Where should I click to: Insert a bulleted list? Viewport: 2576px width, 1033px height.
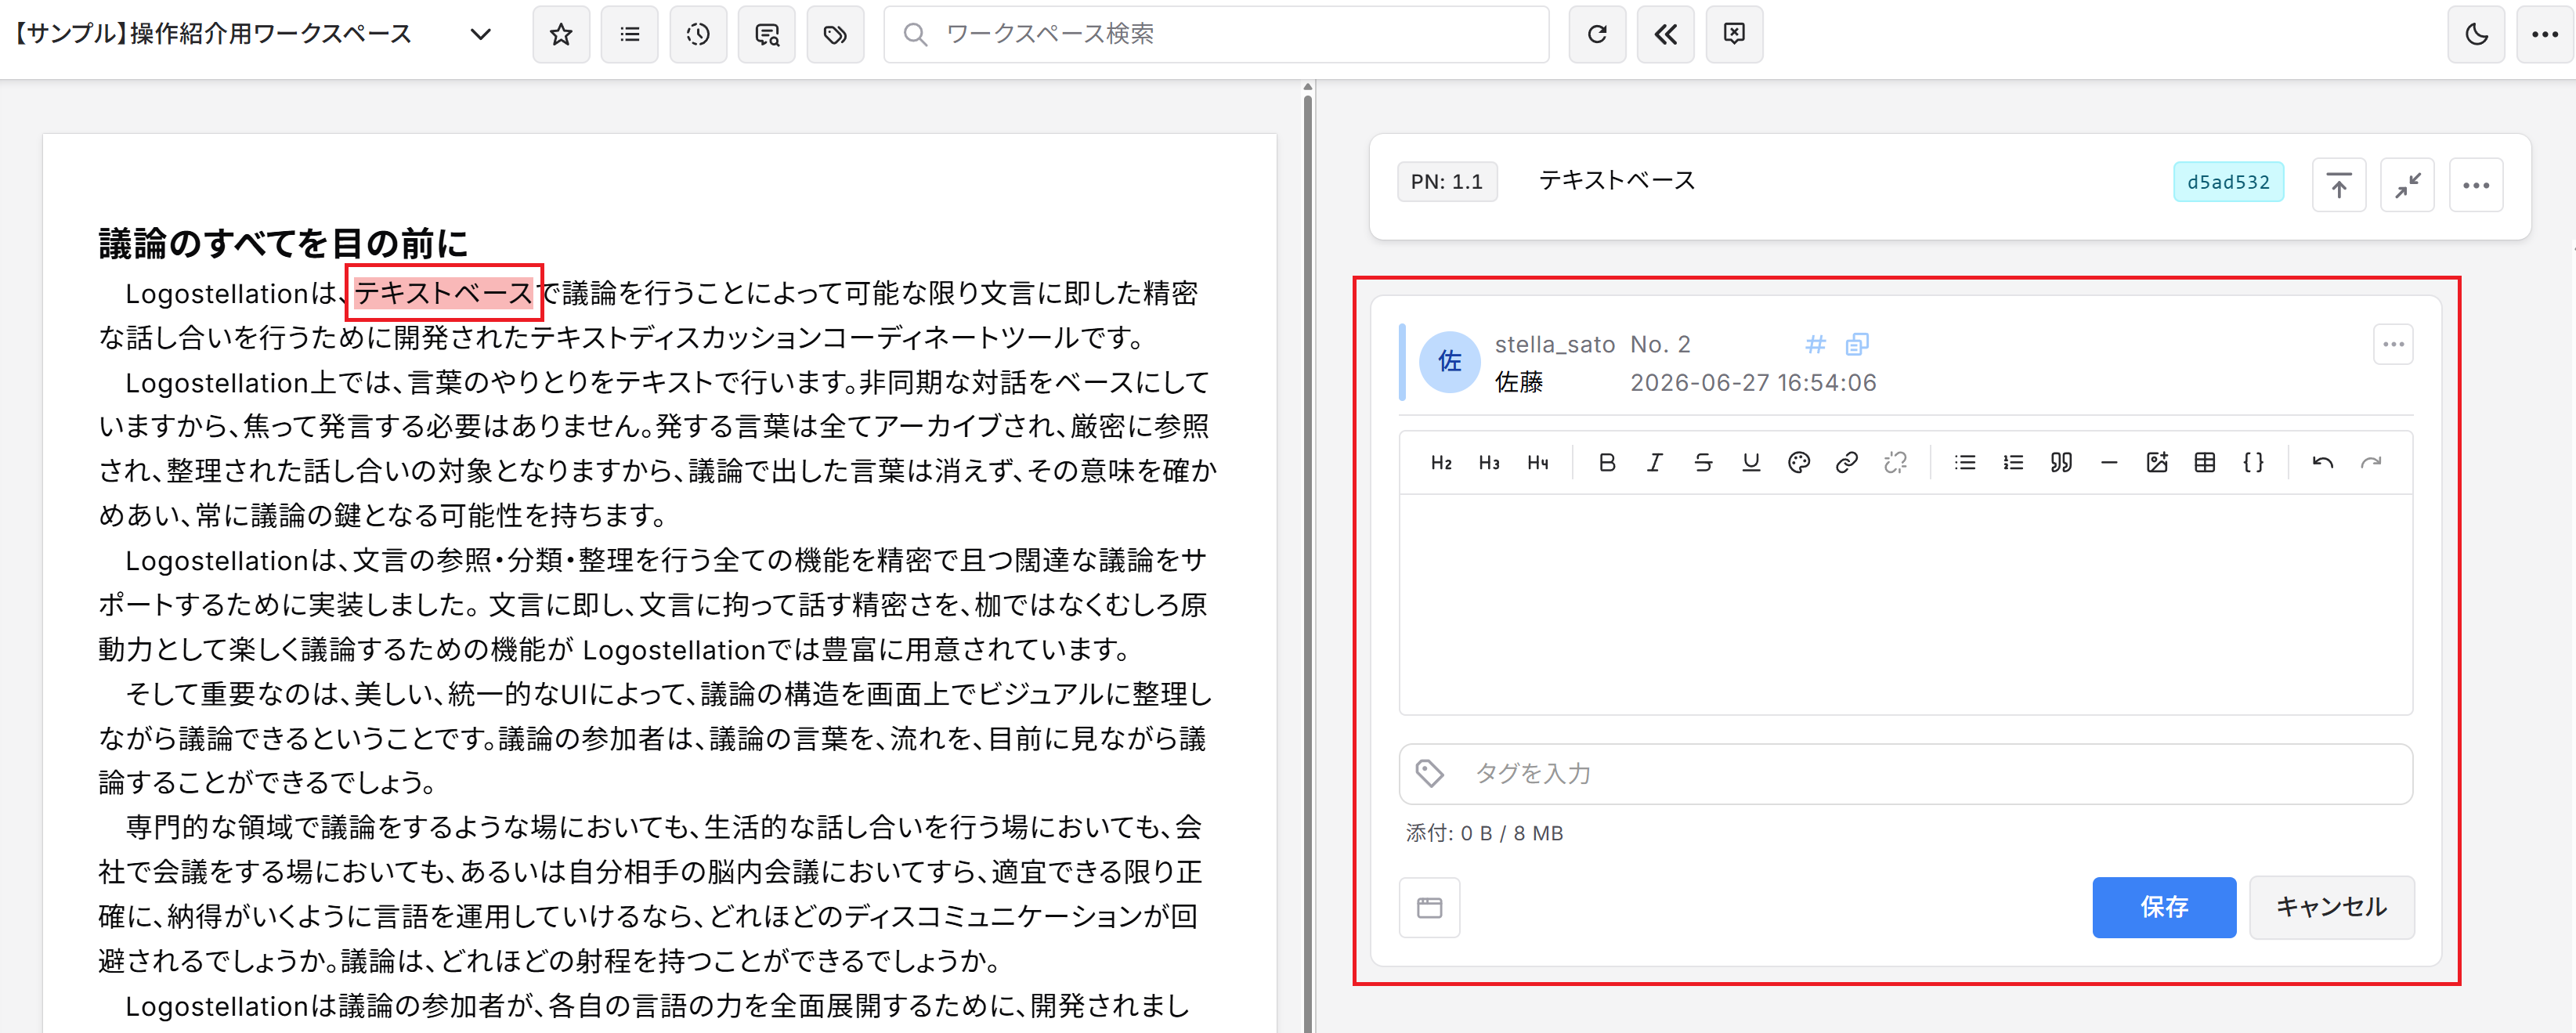1965,463
